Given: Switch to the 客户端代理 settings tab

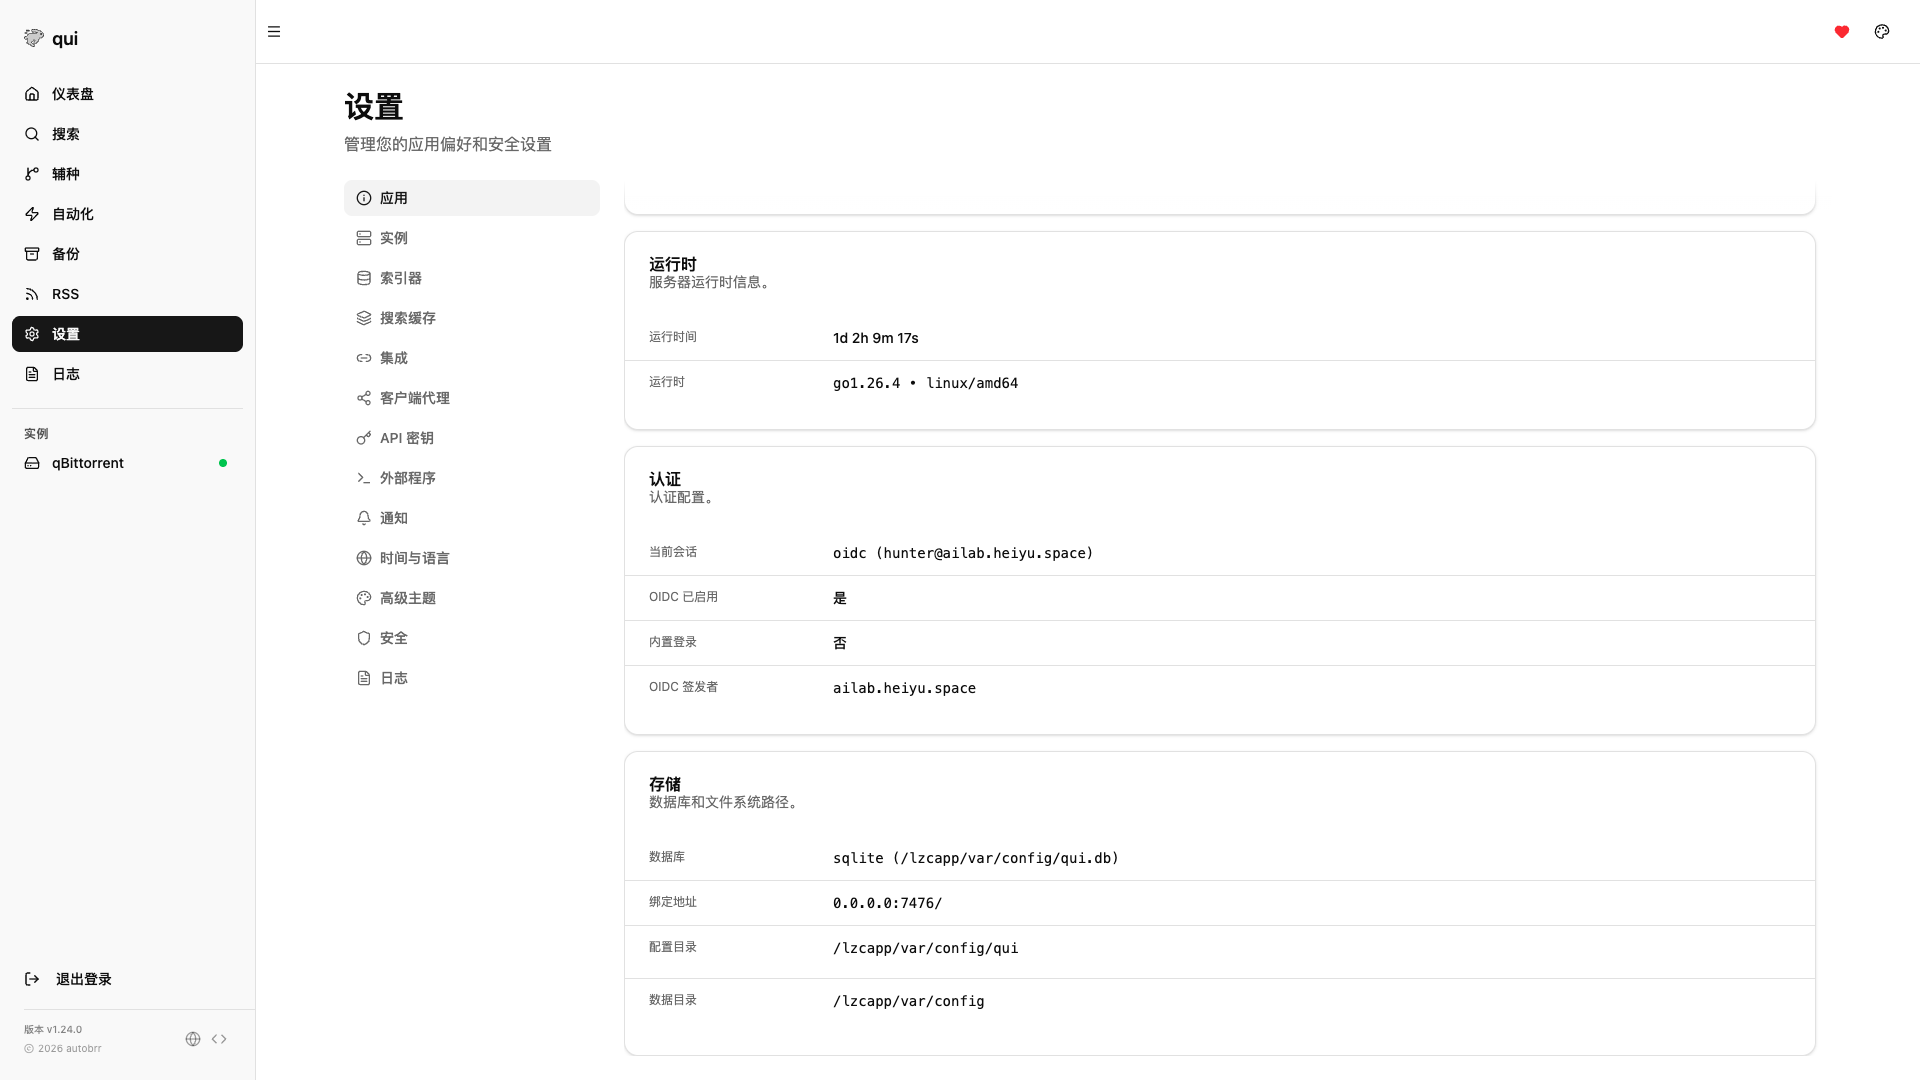Looking at the screenshot, I should tap(472, 398).
